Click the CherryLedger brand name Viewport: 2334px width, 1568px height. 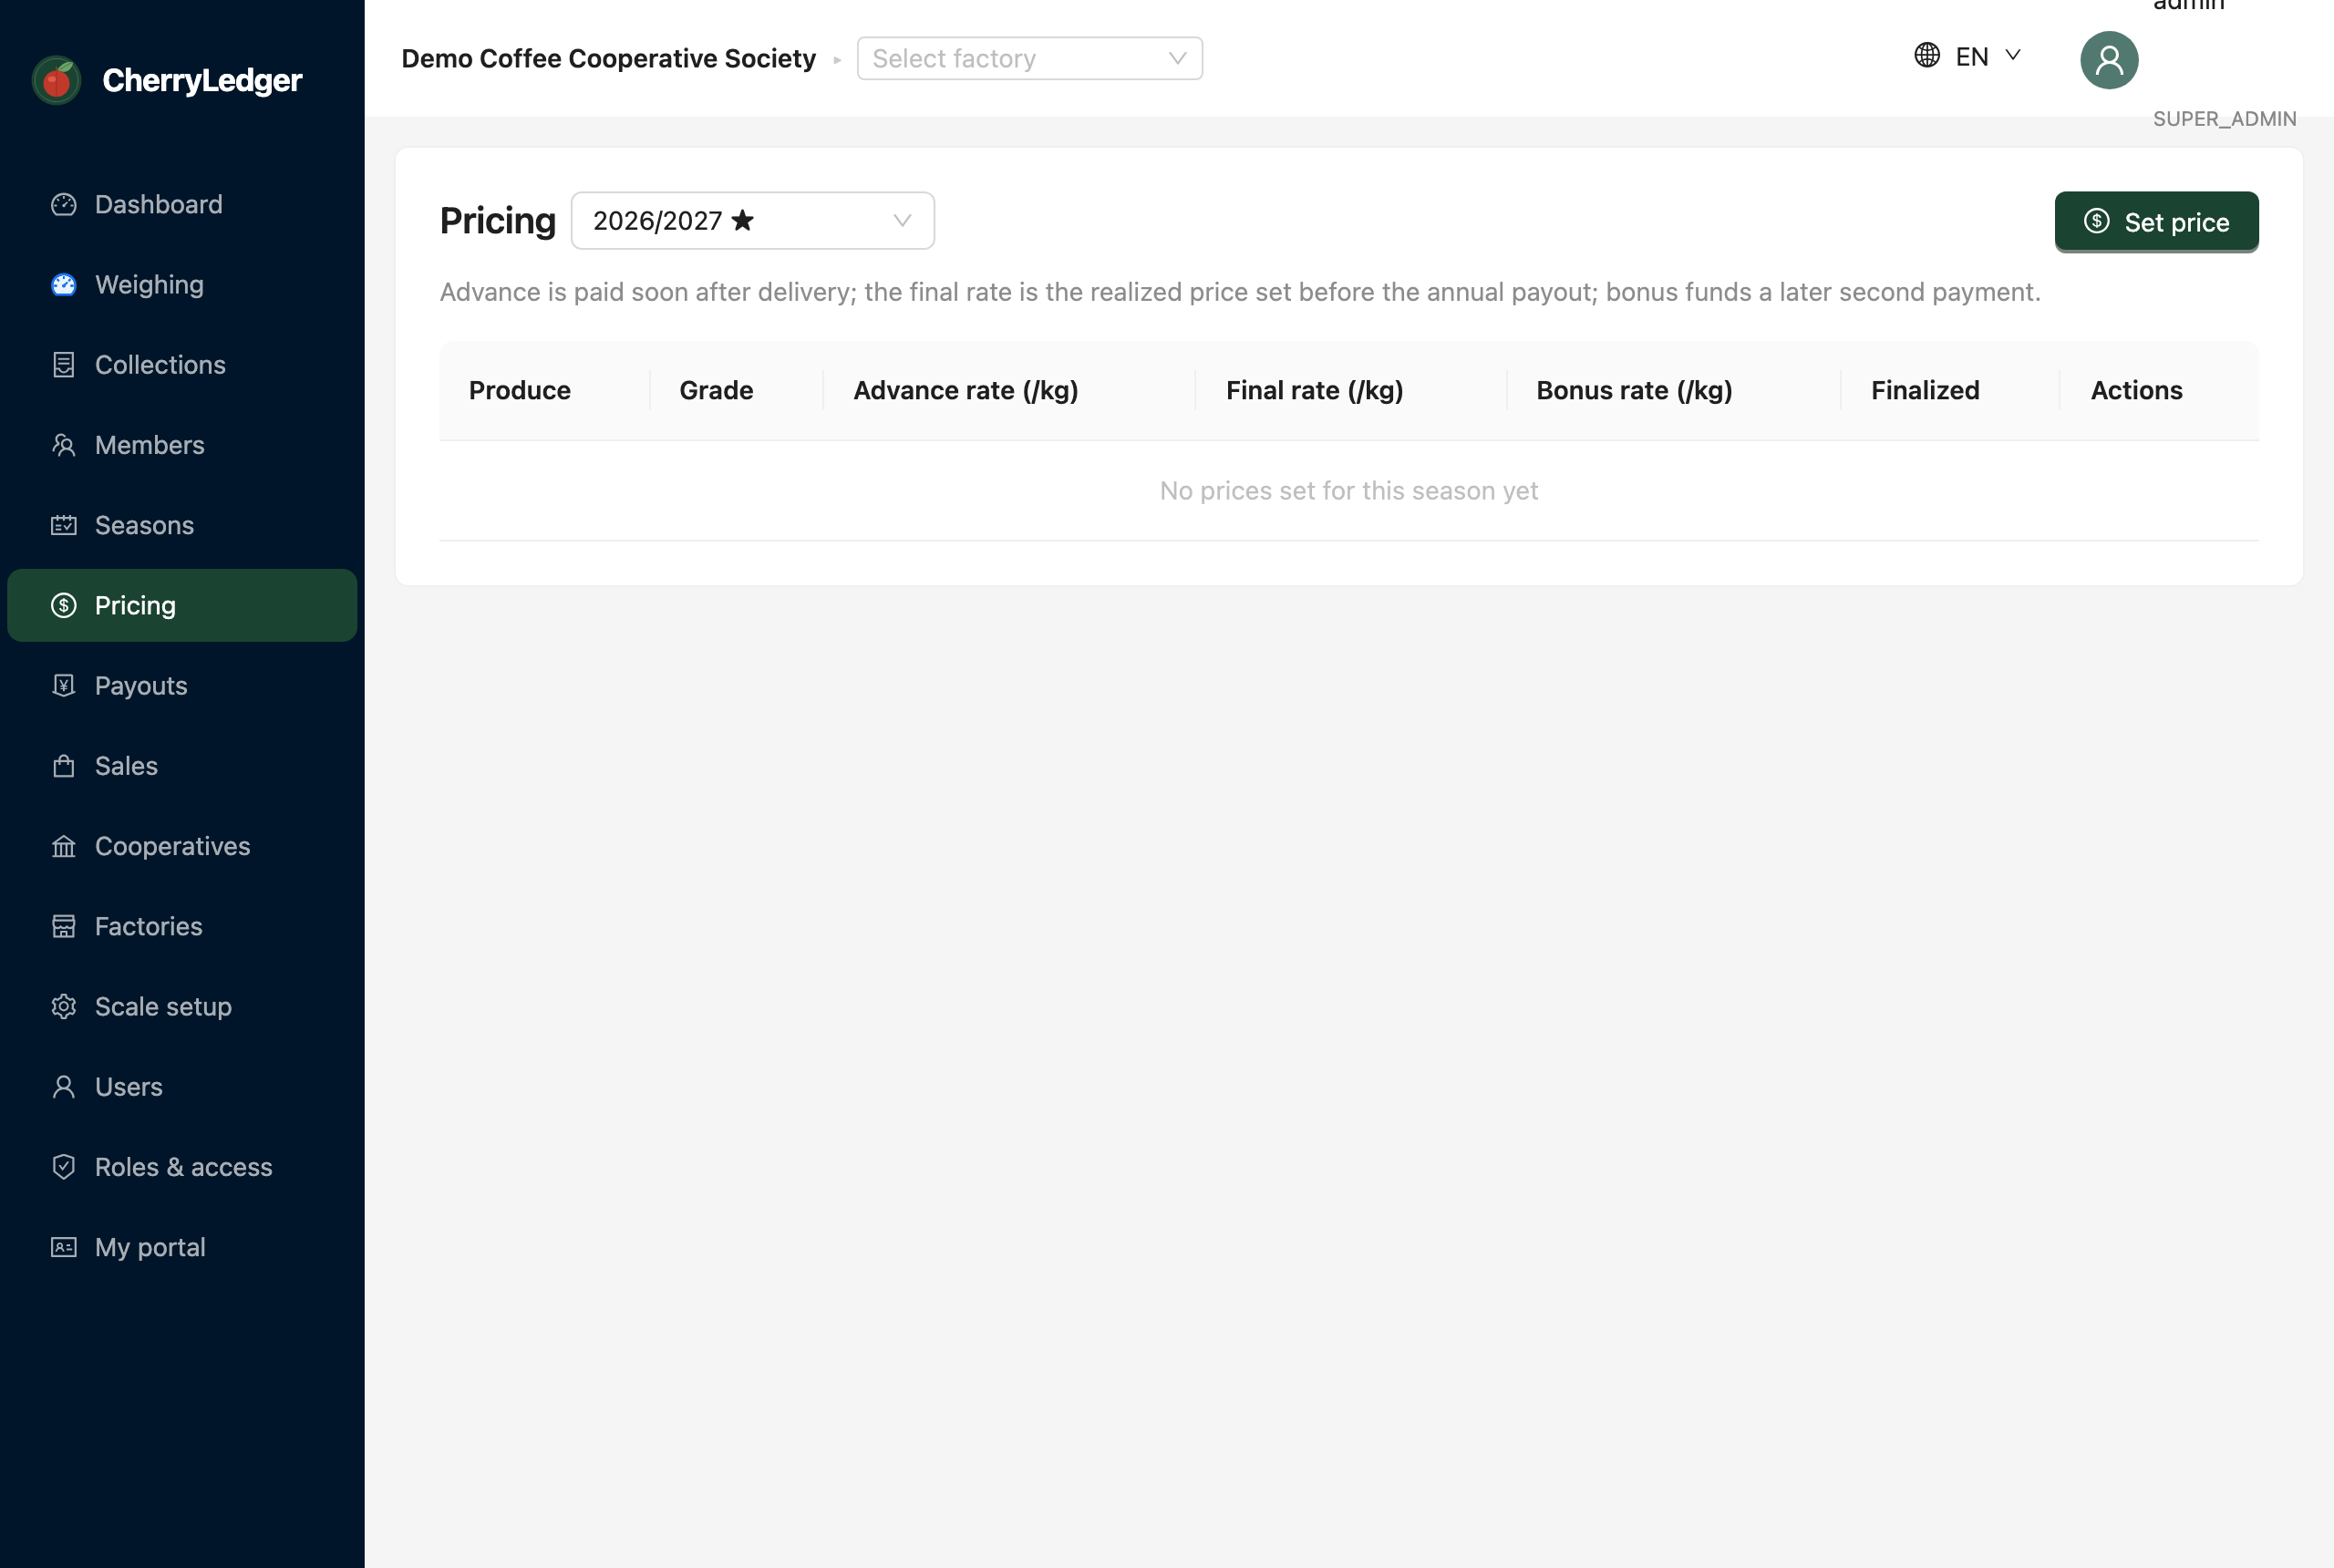202,80
